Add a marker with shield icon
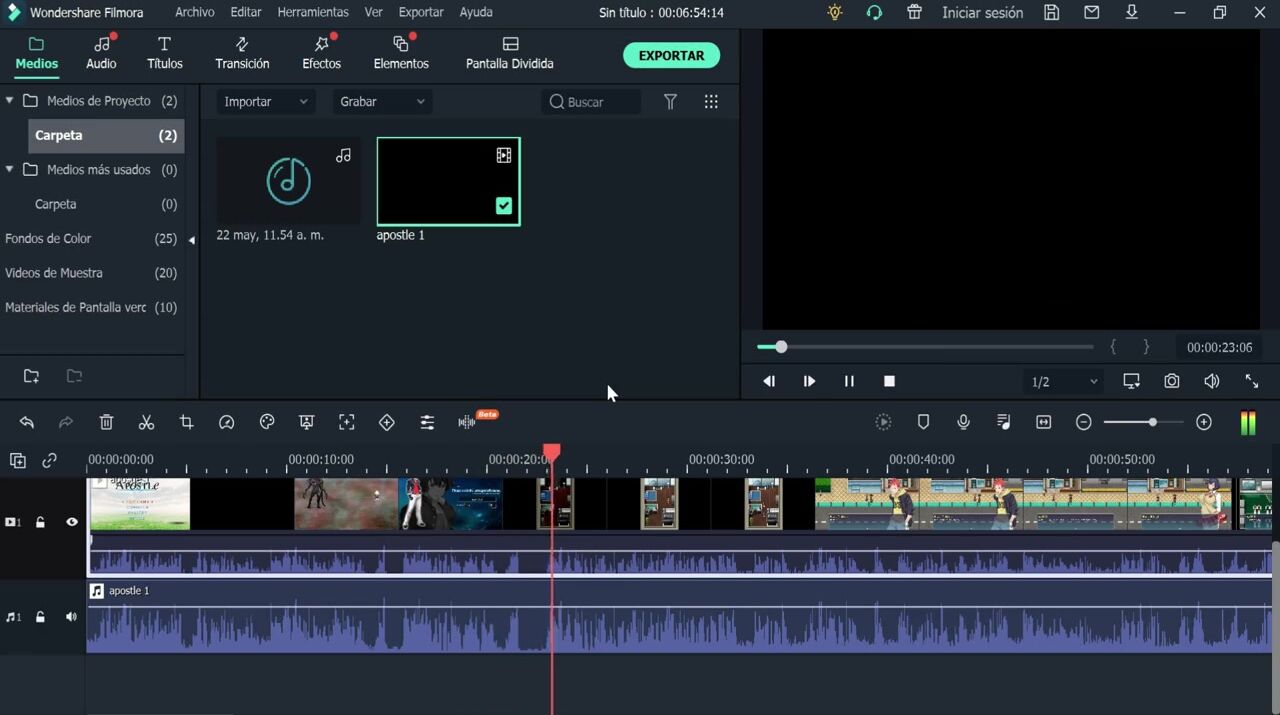The height and width of the screenshot is (715, 1280). 923,422
